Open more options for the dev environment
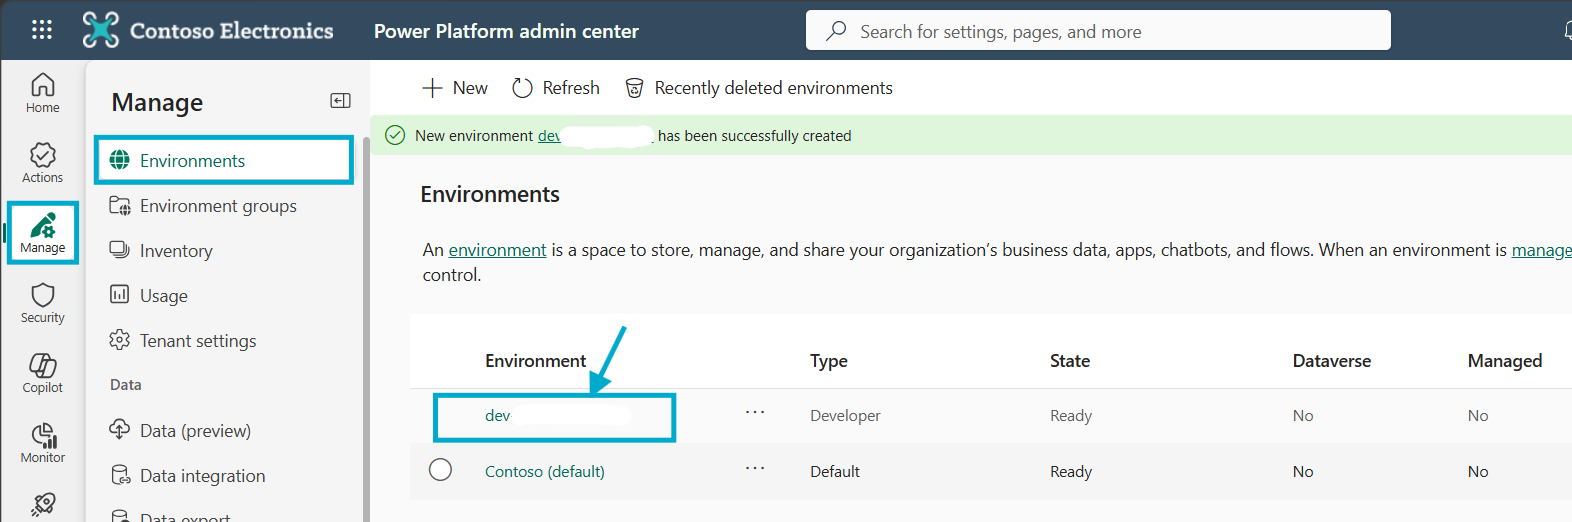1572x522 pixels. (x=755, y=412)
